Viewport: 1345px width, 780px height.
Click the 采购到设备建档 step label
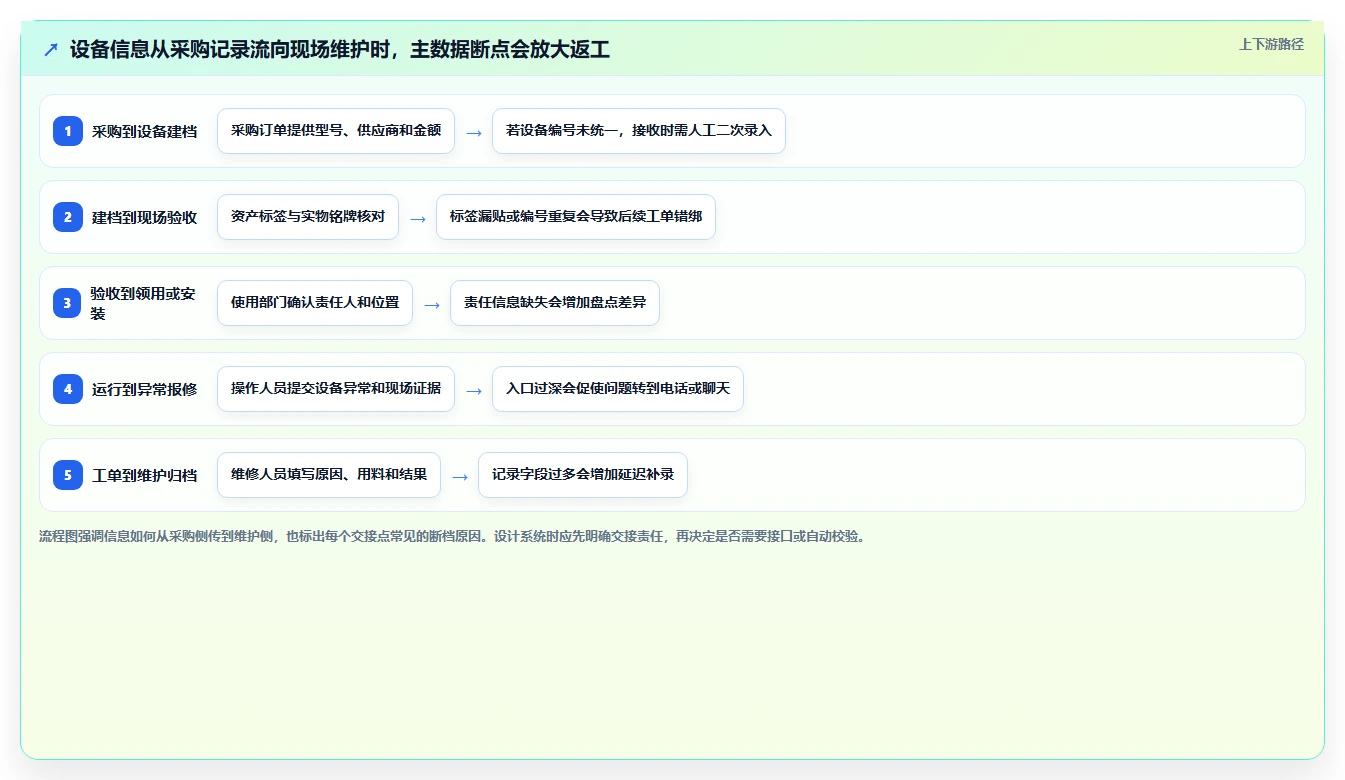click(x=144, y=131)
